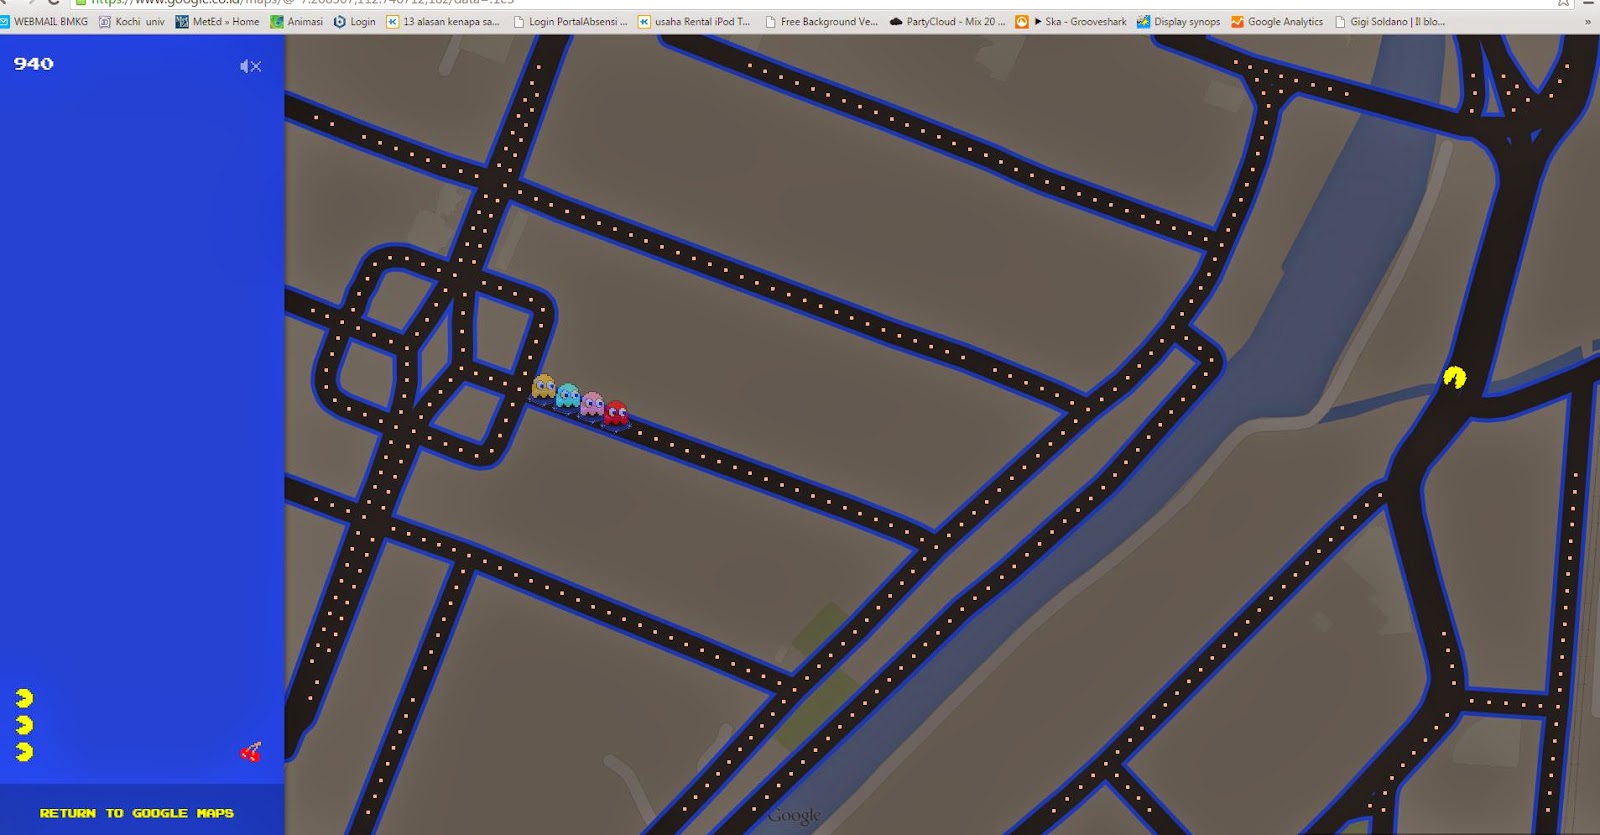Click Return to Google Maps
This screenshot has height=835, width=1600.
pos(137,813)
